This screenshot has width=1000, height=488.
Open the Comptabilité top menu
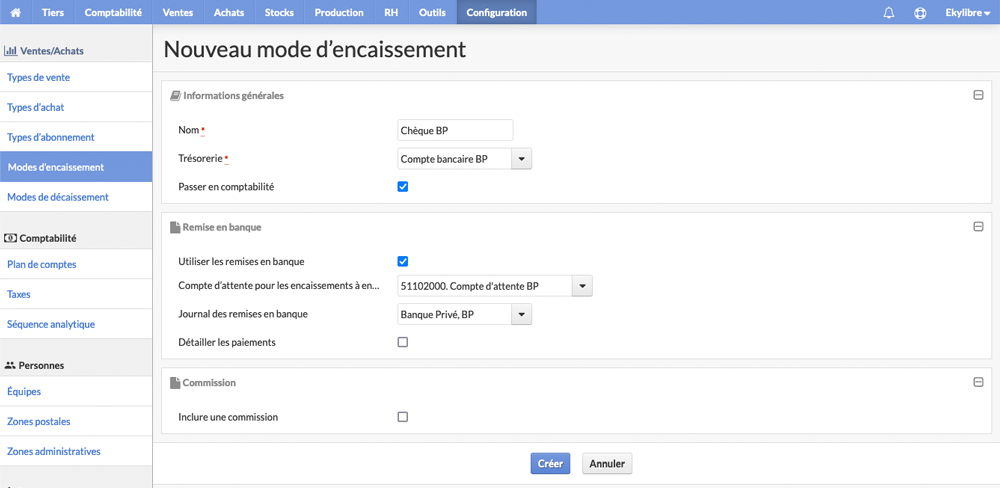(x=113, y=12)
